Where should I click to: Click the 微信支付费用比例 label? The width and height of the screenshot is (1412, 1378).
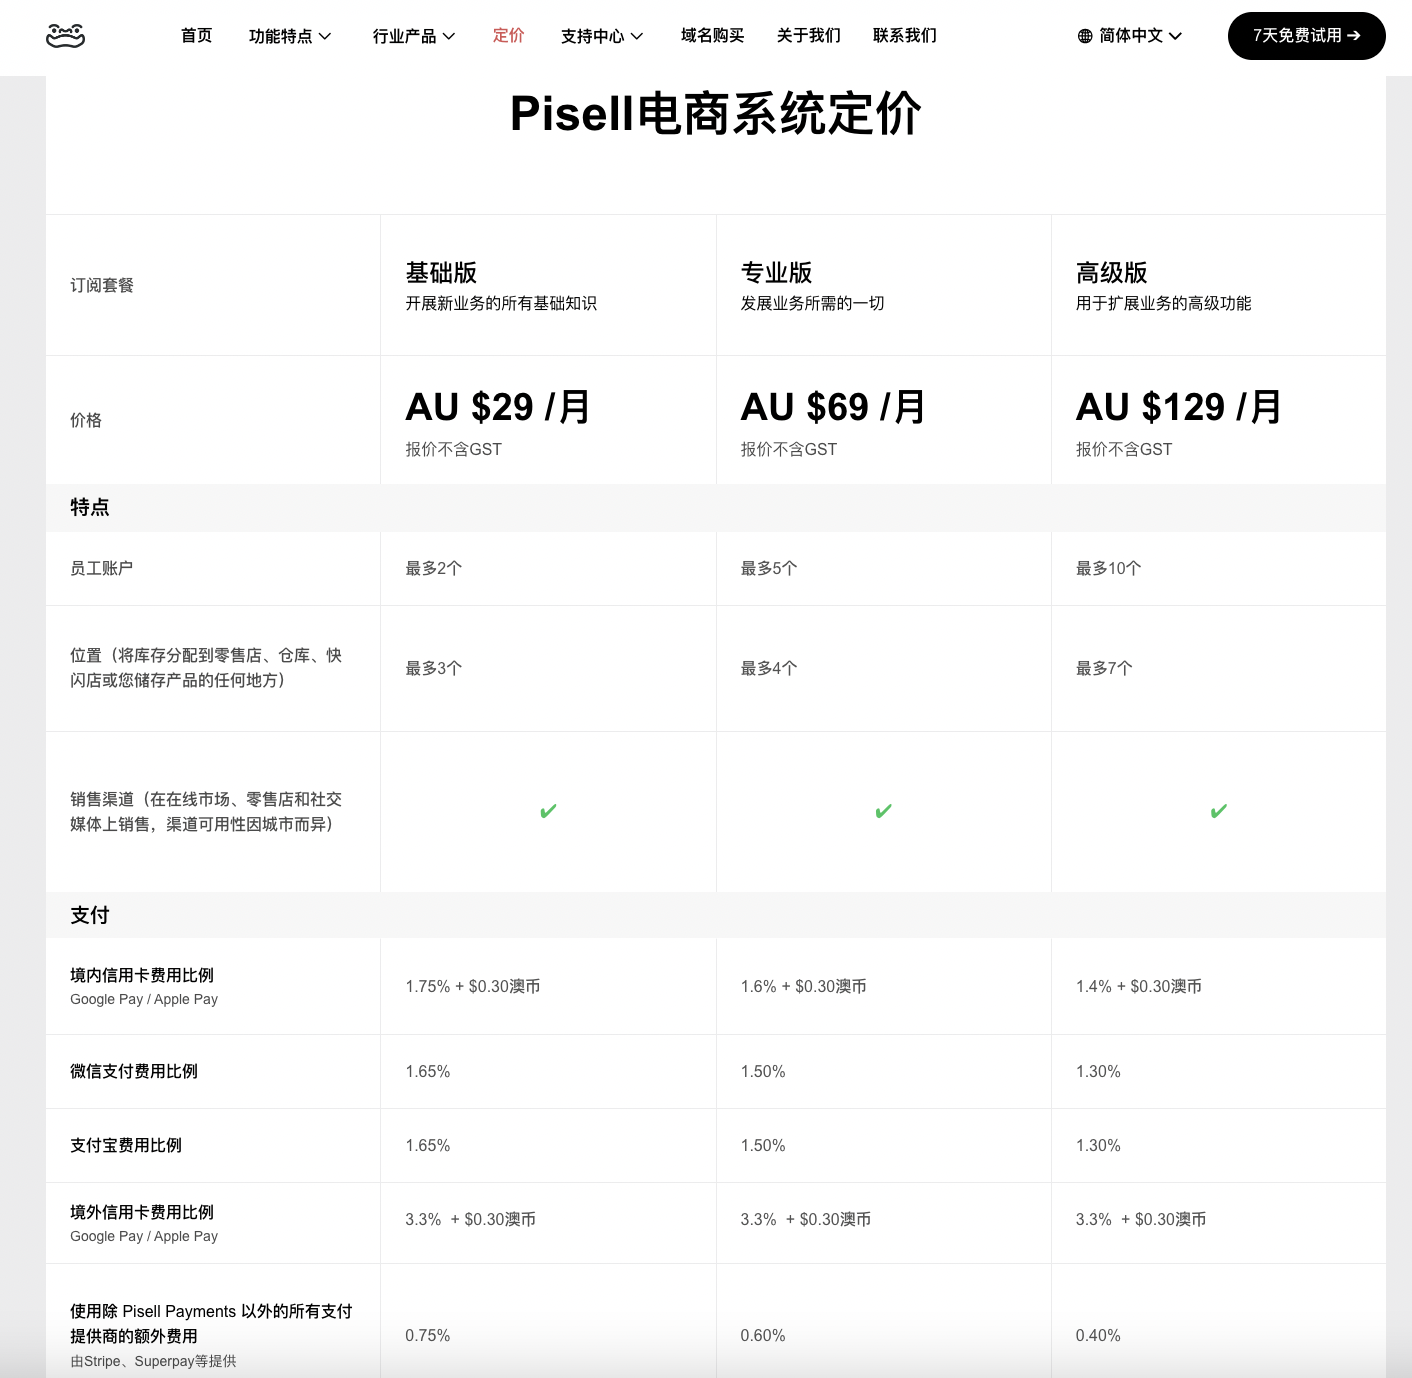134,1071
